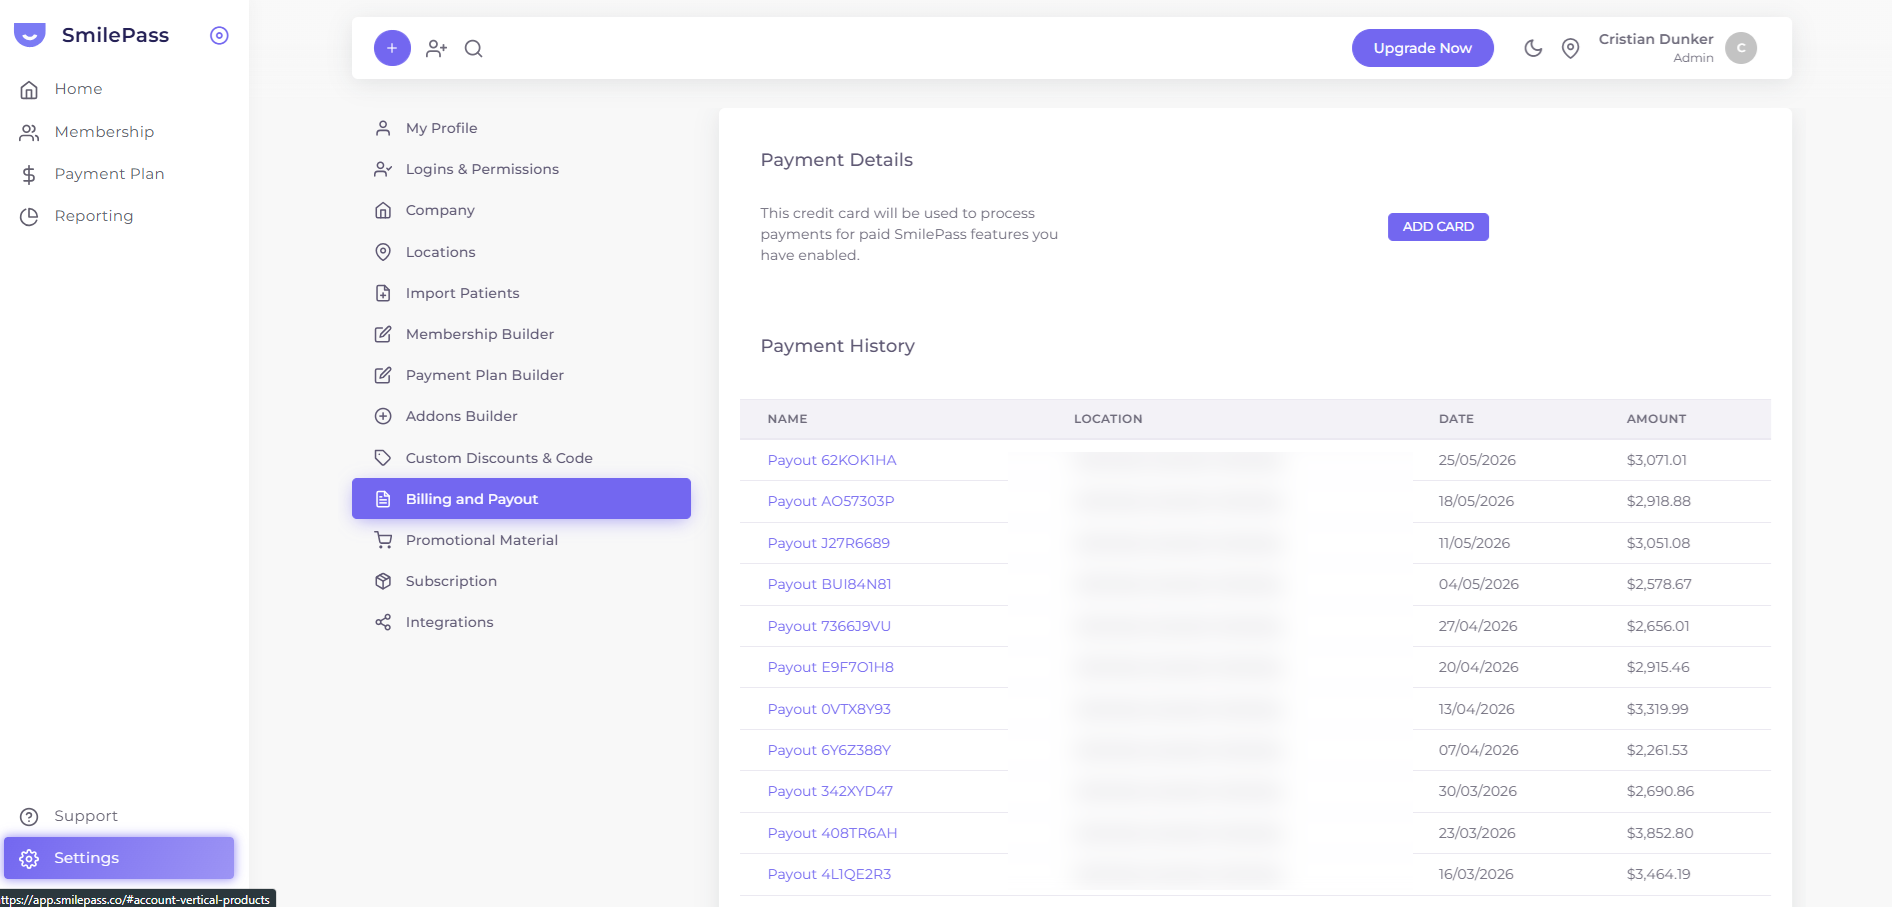Open the Payout 62KOK1HA link
The width and height of the screenshot is (1892, 907).
coord(832,460)
